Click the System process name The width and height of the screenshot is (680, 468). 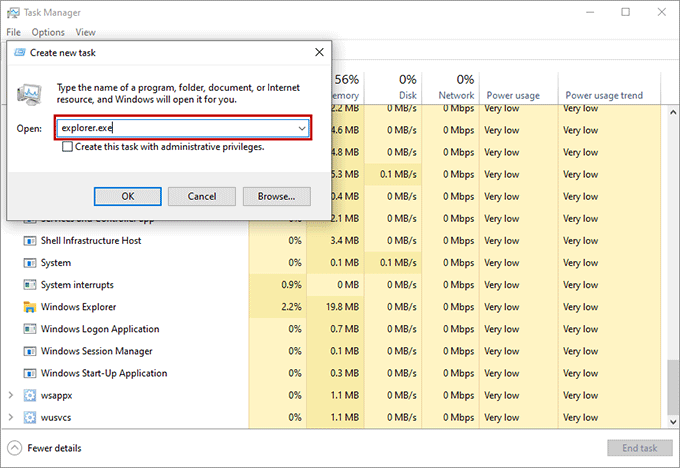(56, 263)
